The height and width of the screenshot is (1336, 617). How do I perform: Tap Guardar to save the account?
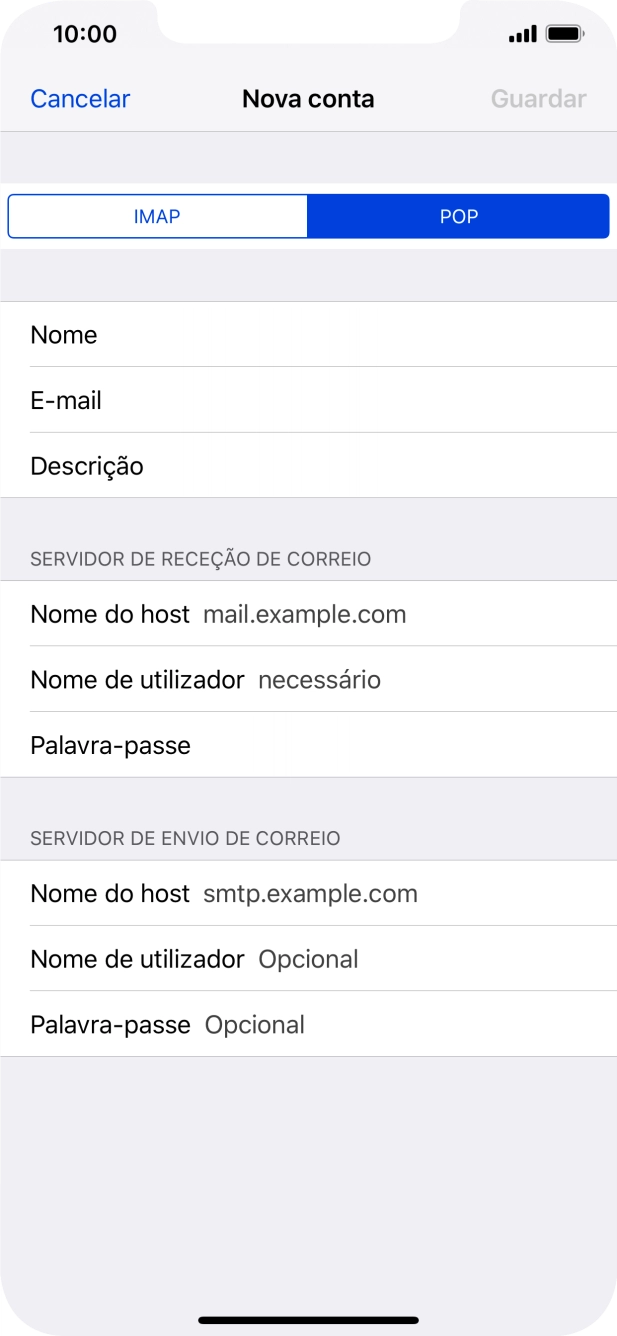pyautogui.click(x=538, y=98)
